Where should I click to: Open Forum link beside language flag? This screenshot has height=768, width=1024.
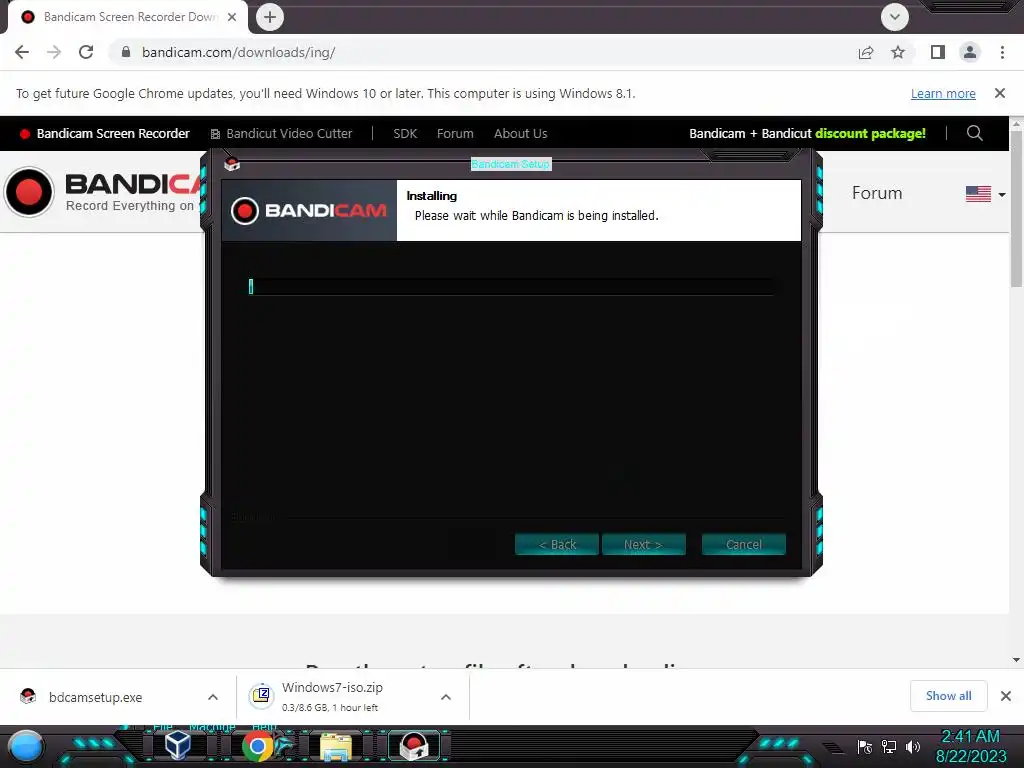pyautogui.click(x=877, y=193)
